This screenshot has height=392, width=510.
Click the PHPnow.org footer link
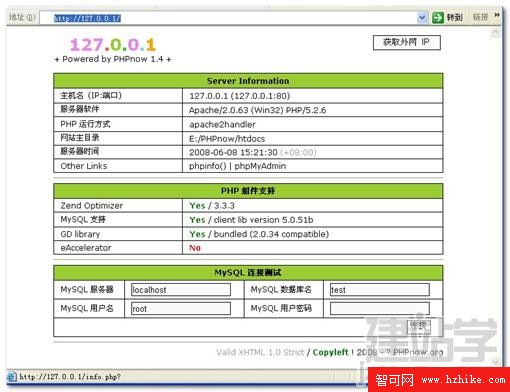click(x=418, y=352)
